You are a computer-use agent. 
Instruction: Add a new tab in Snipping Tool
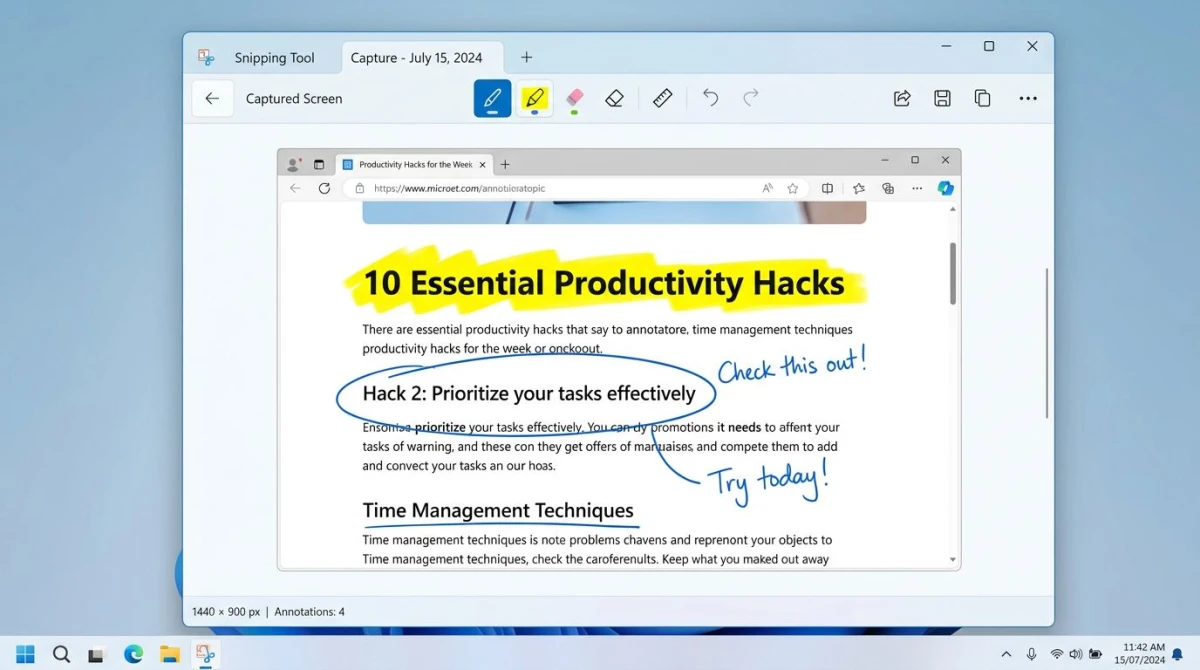(527, 57)
